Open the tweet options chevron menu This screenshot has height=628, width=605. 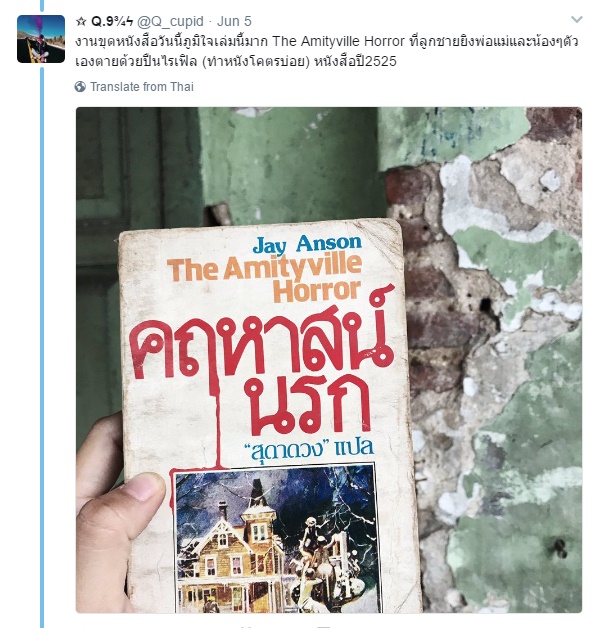pos(576,19)
